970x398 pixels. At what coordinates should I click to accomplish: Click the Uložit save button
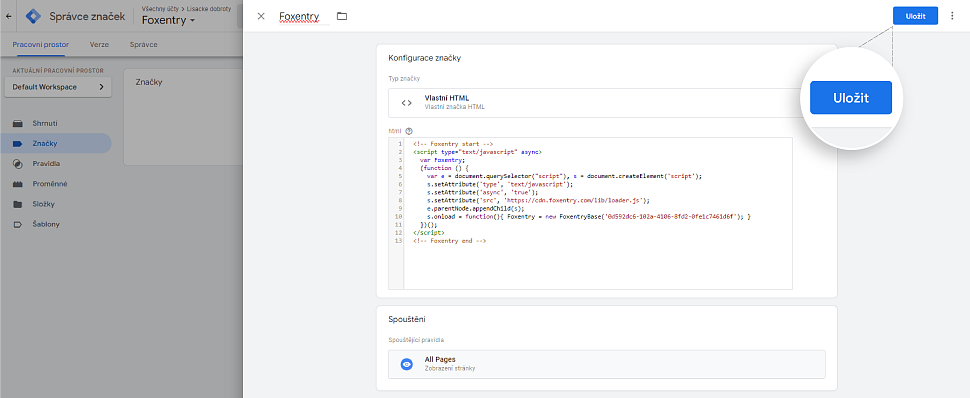tap(915, 16)
